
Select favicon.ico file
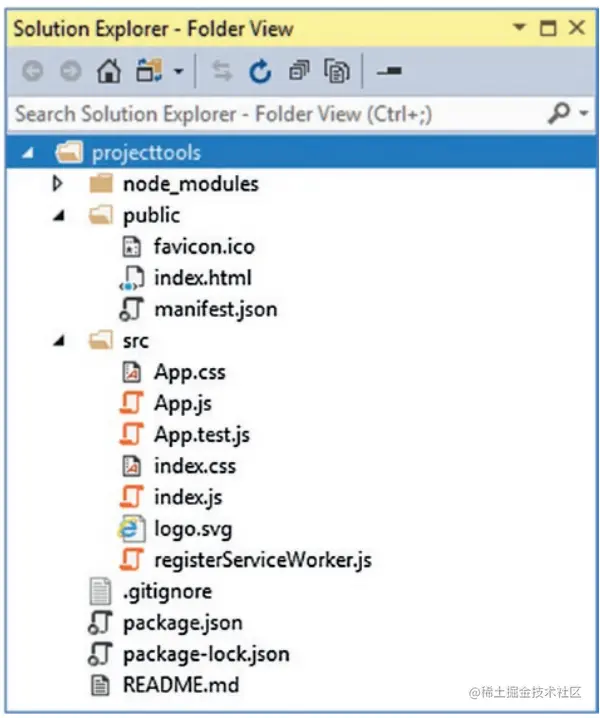pyautogui.click(x=204, y=247)
